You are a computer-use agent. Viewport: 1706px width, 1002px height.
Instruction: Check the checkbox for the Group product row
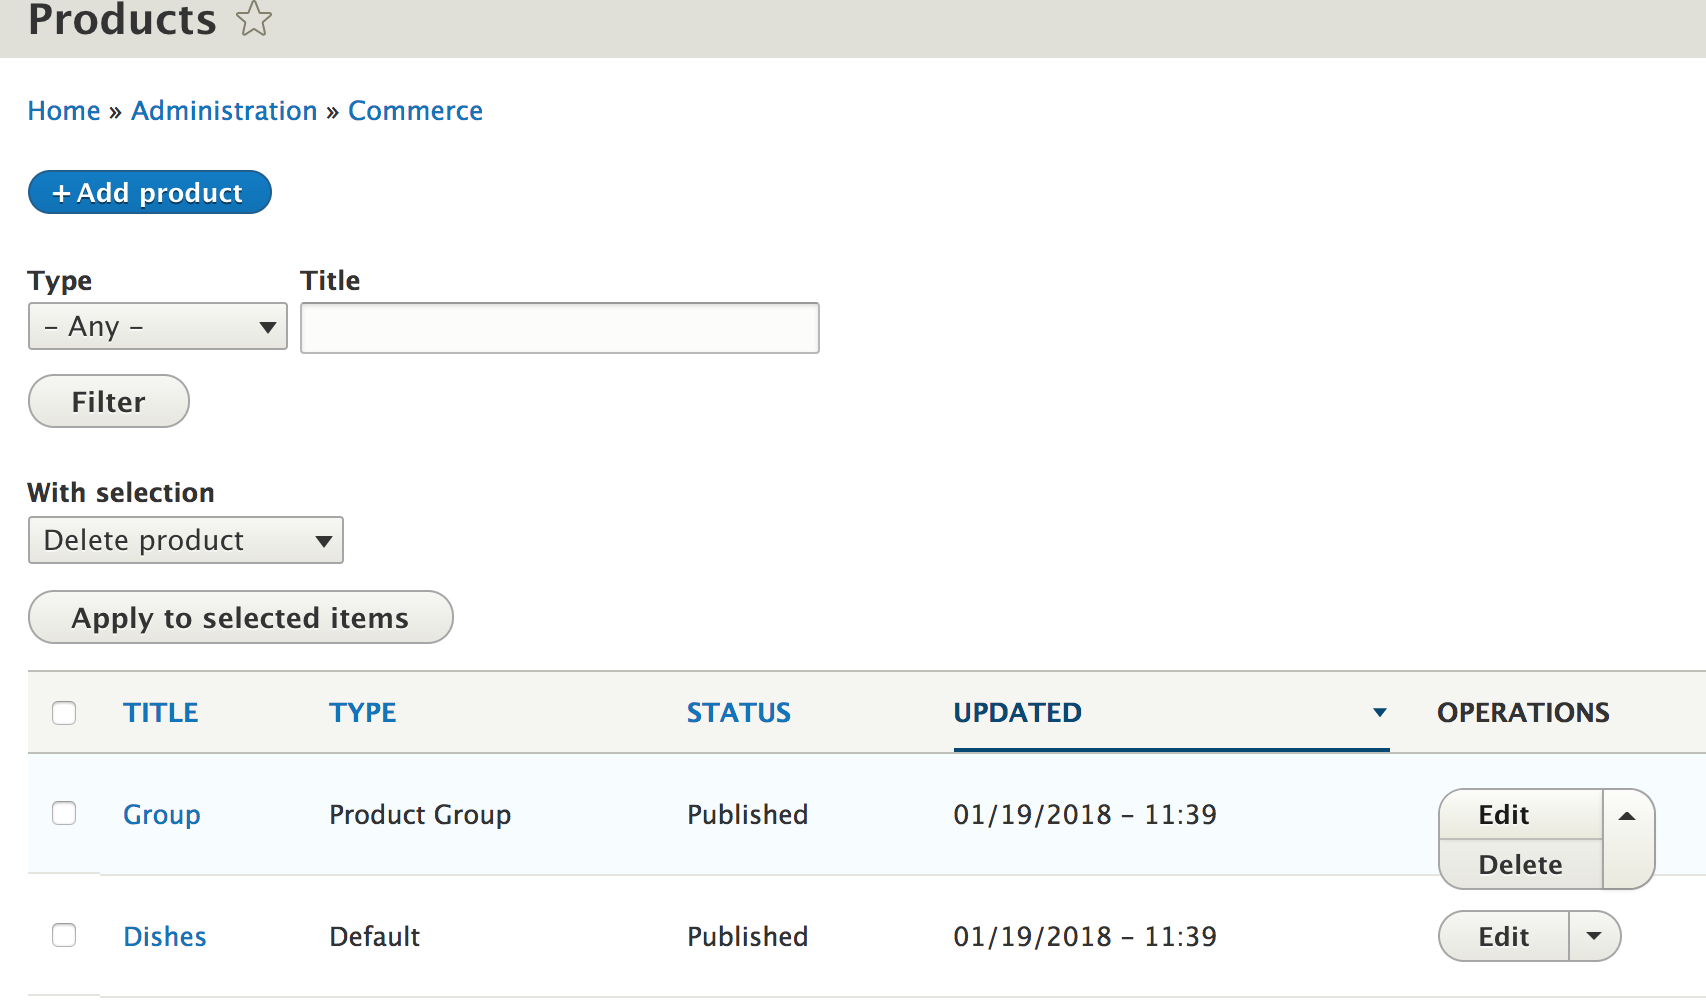[63, 814]
